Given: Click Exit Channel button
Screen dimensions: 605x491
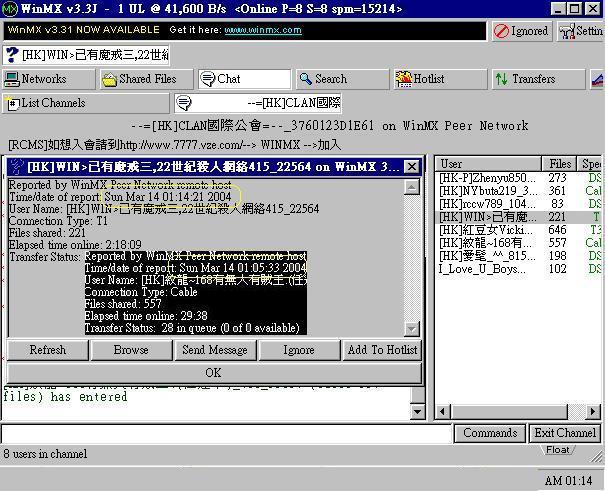Looking at the screenshot, I should pos(565,433).
